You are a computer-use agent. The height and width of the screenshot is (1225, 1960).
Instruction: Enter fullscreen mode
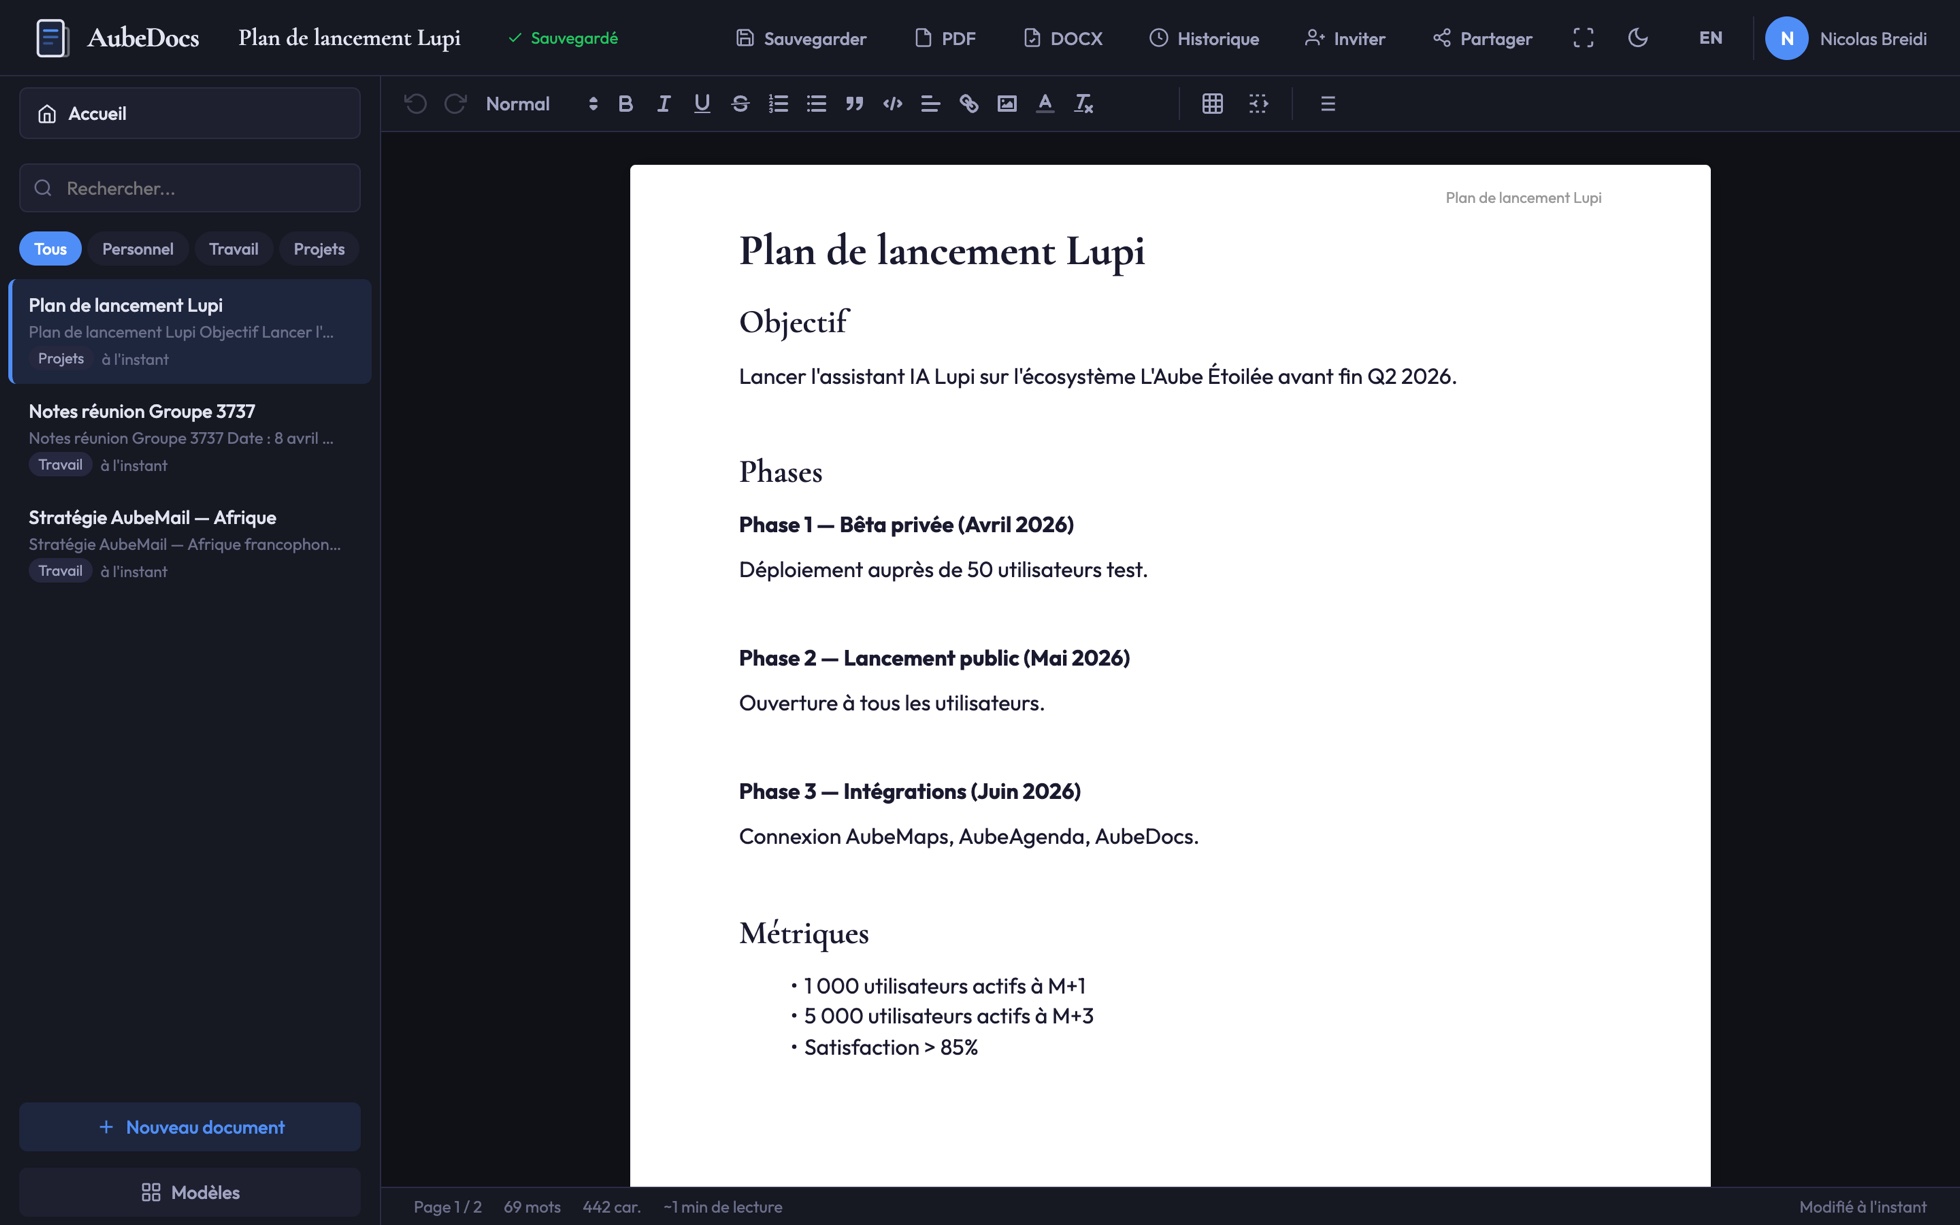[x=1583, y=38]
